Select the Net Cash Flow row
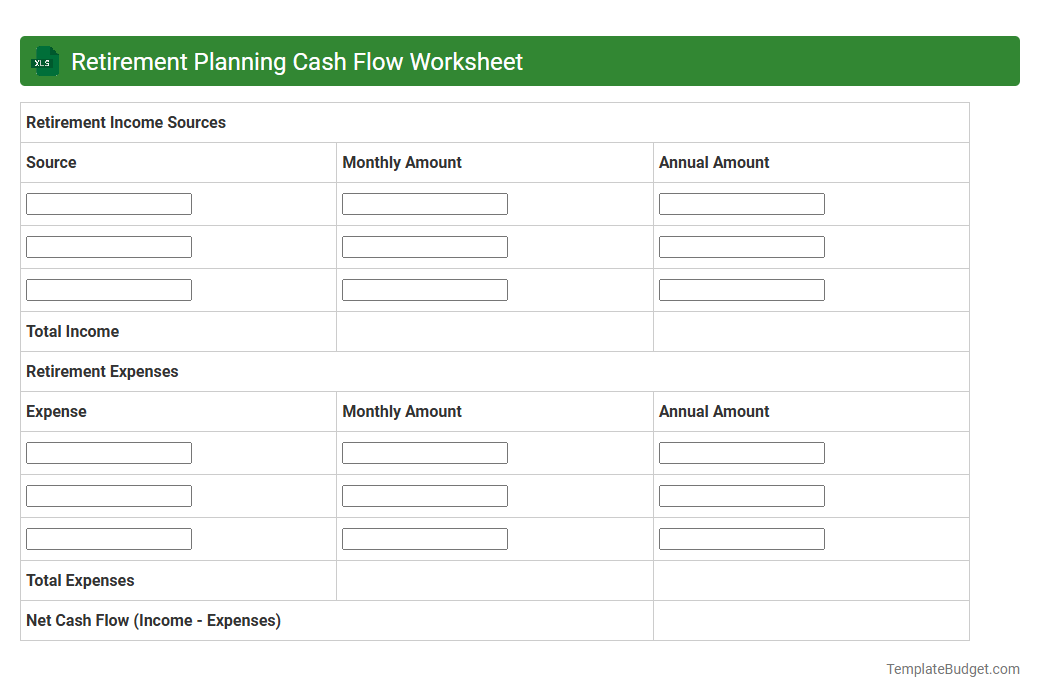Viewport: 1040px width, 698px height. 154,620
